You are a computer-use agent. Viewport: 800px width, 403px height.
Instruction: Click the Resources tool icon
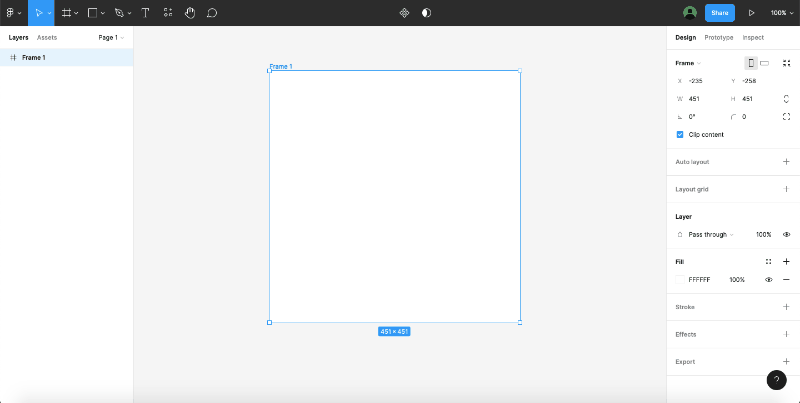[x=167, y=13]
